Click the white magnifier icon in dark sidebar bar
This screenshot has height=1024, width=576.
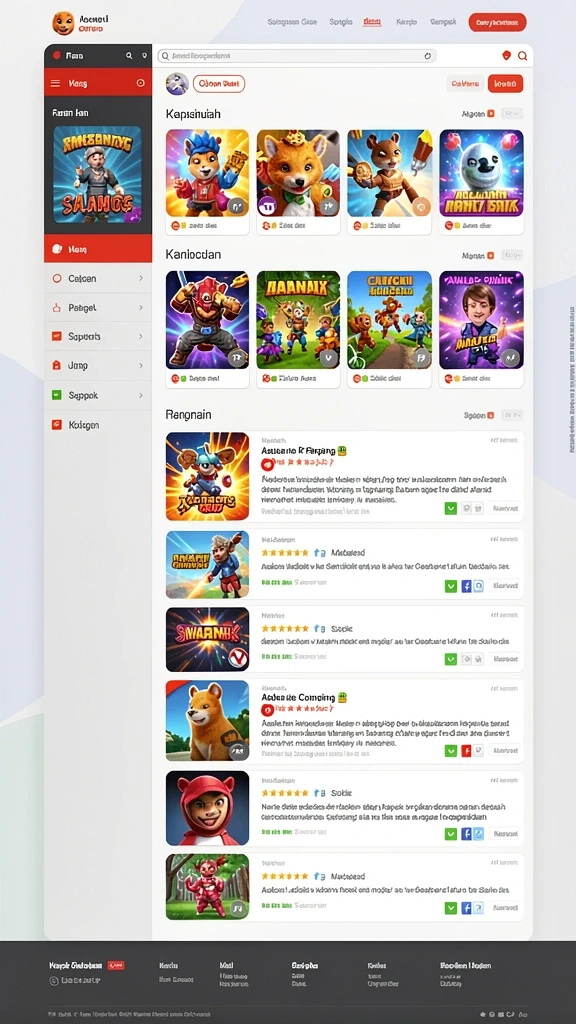(129, 56)
